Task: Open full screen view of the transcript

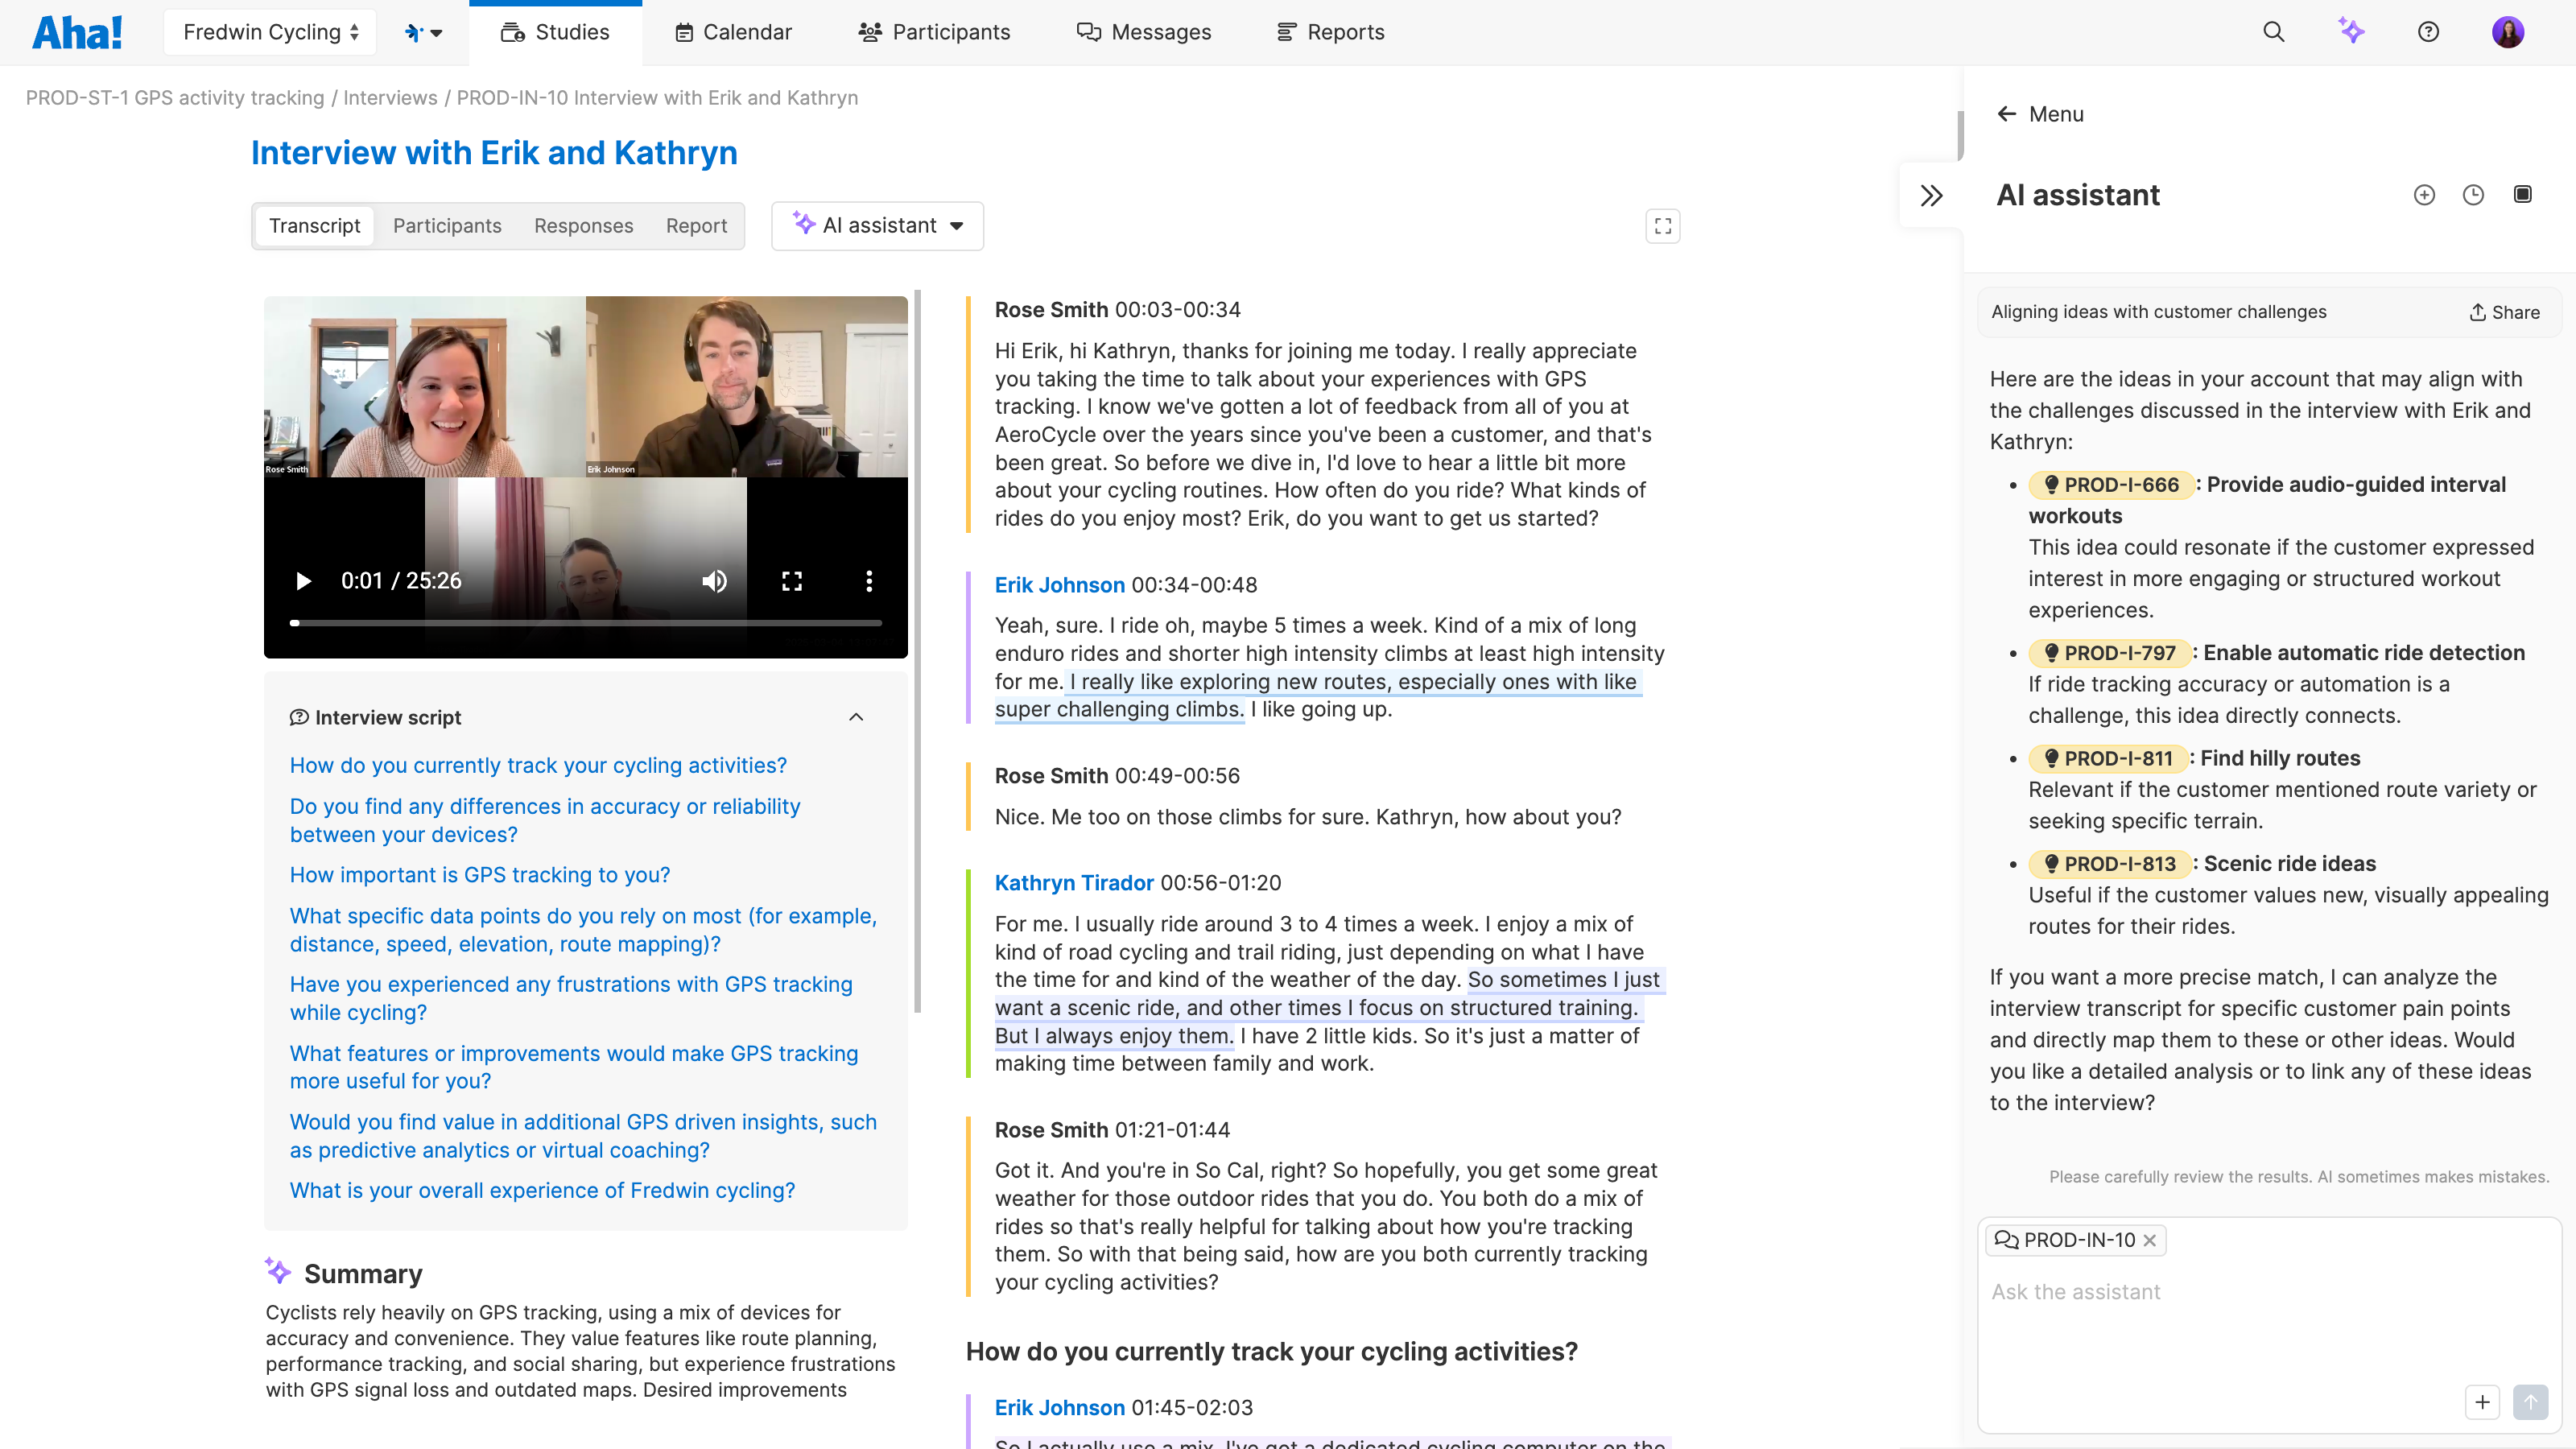Action: coord(1663,226)
